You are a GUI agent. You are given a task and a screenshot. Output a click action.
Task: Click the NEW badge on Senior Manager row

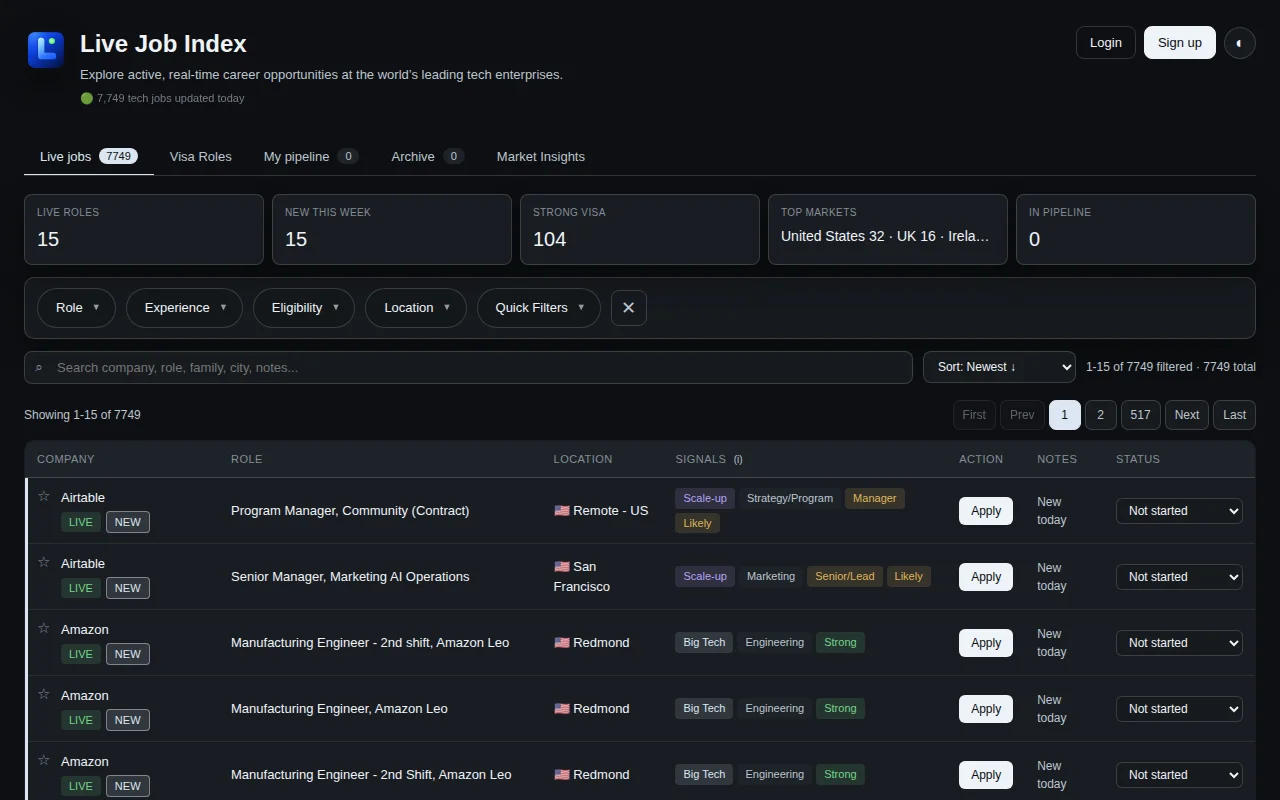pyautogui.click(x=128, y=588)
